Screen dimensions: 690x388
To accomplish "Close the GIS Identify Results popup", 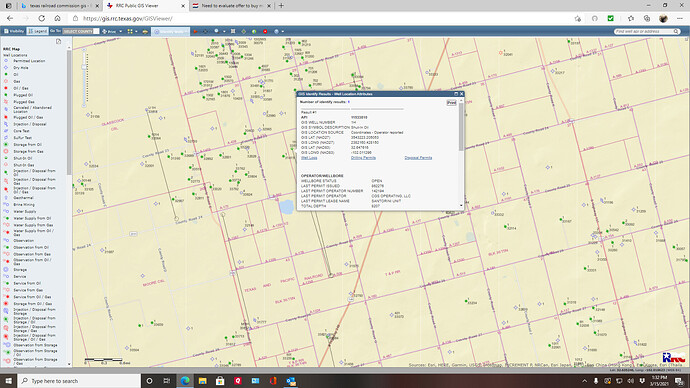I will click(461, 94).
